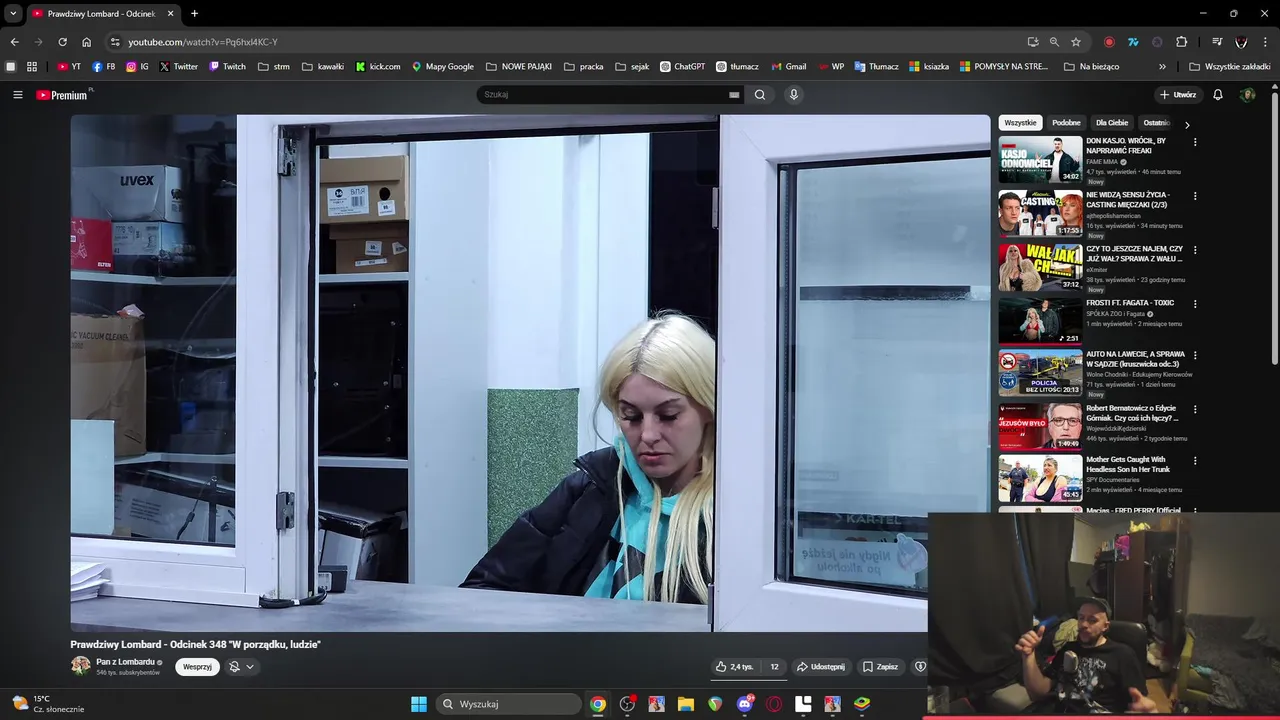Image resolution: width=1280 pixels, height=720 pixels.
Task: Click the main video player area
Action: click(530, 373)
